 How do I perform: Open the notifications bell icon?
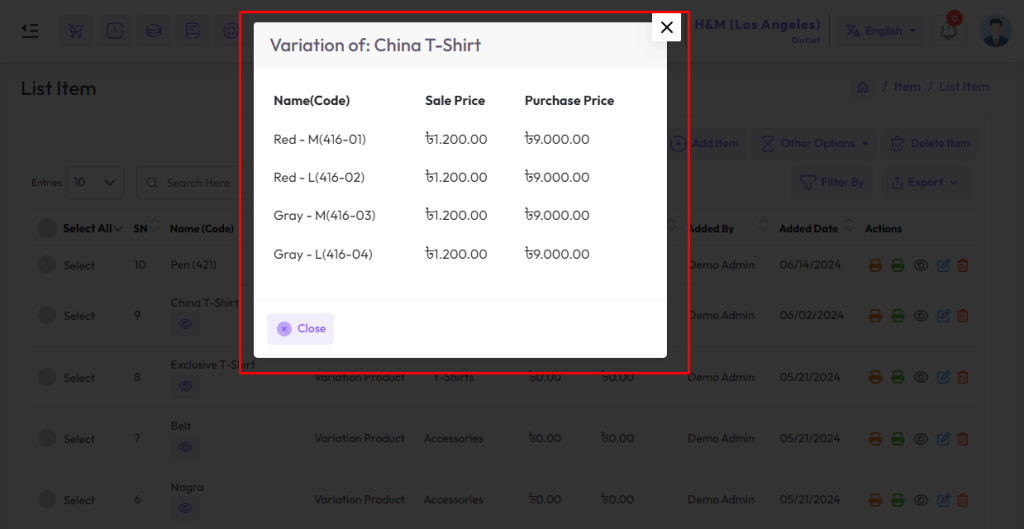(x=948, y=31)
